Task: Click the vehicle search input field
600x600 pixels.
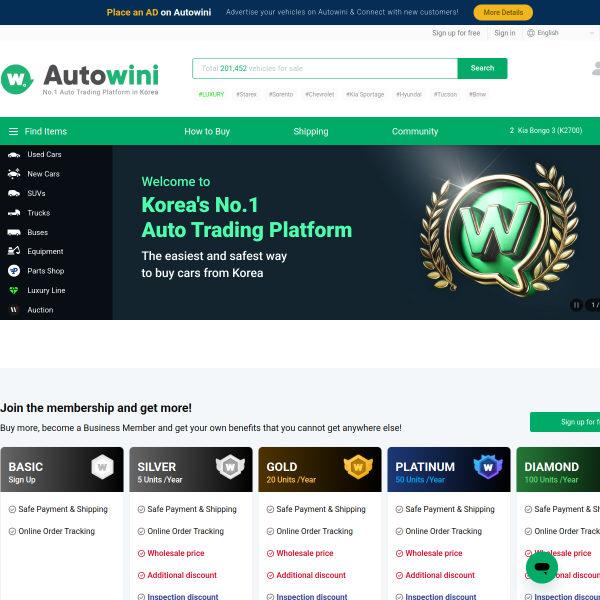Action: pyautogui.click(x=325, y=68)
